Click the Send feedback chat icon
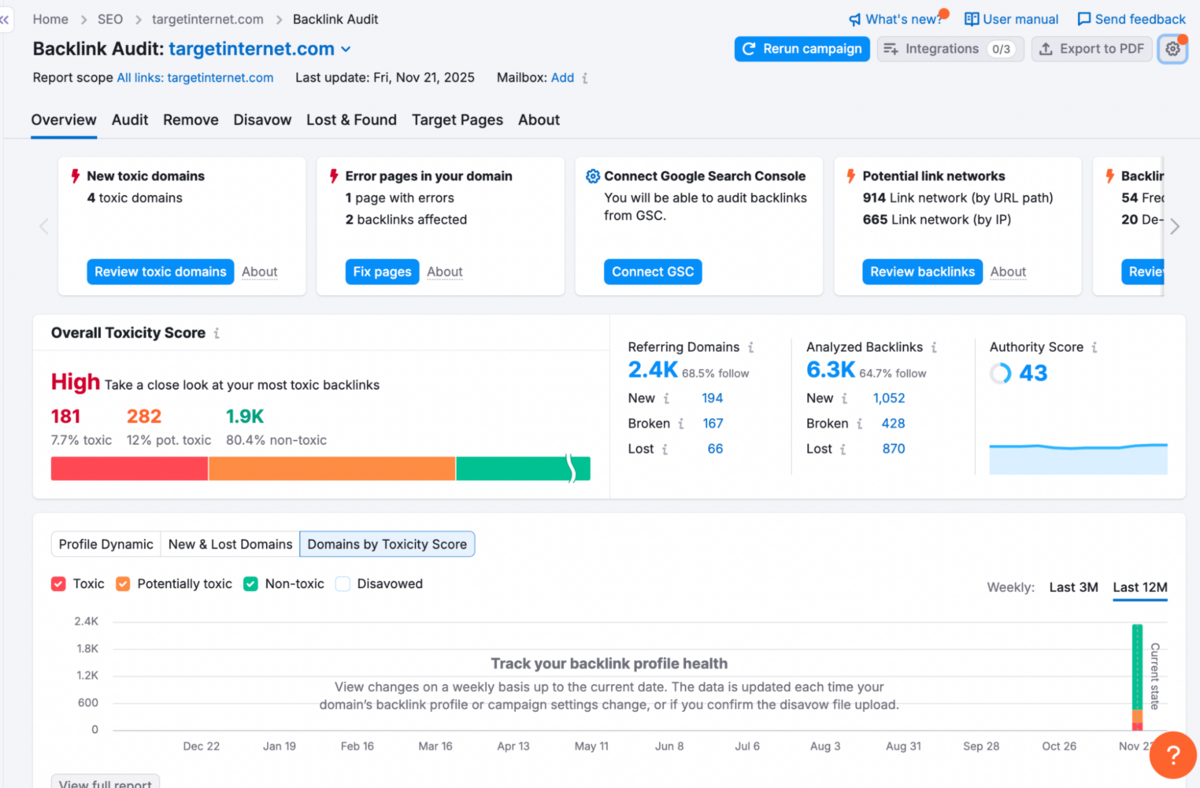The height and width of the screenshot is (788, 1200). click(1083, 19)
